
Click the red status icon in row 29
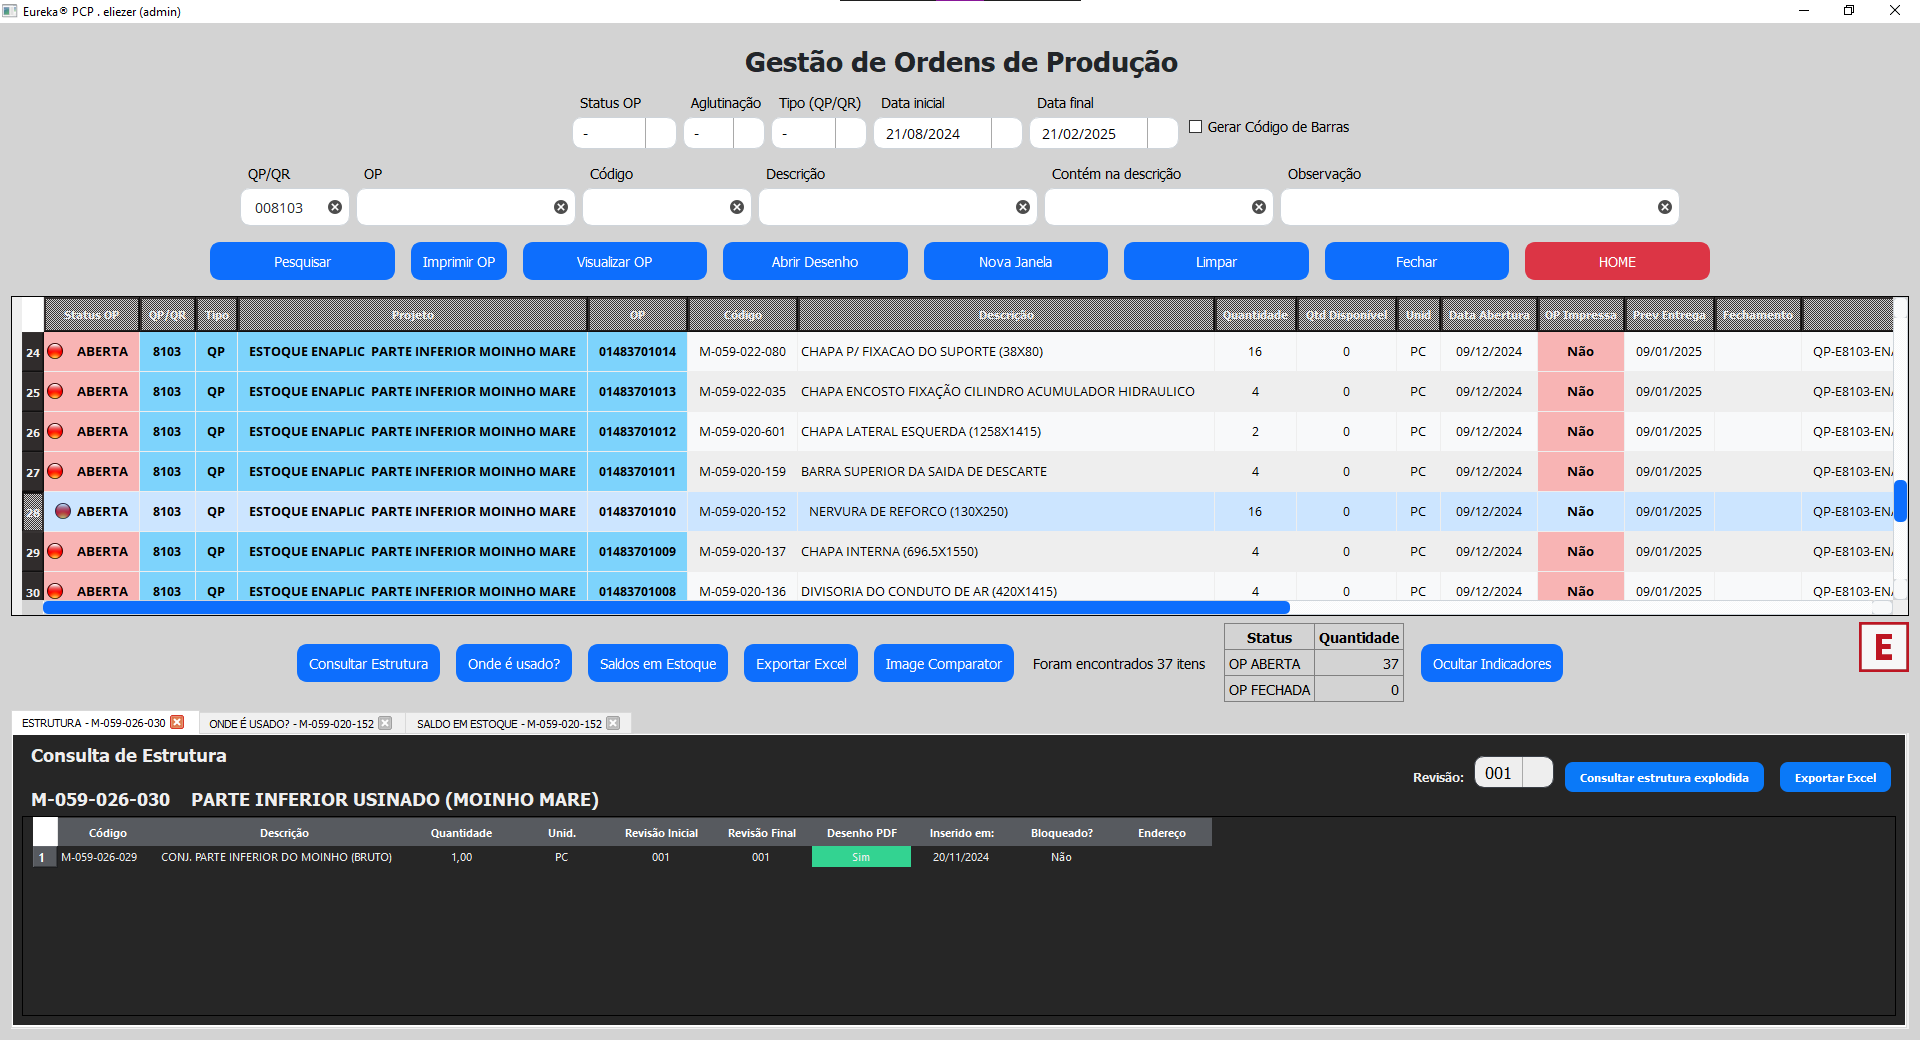point(56,551)
